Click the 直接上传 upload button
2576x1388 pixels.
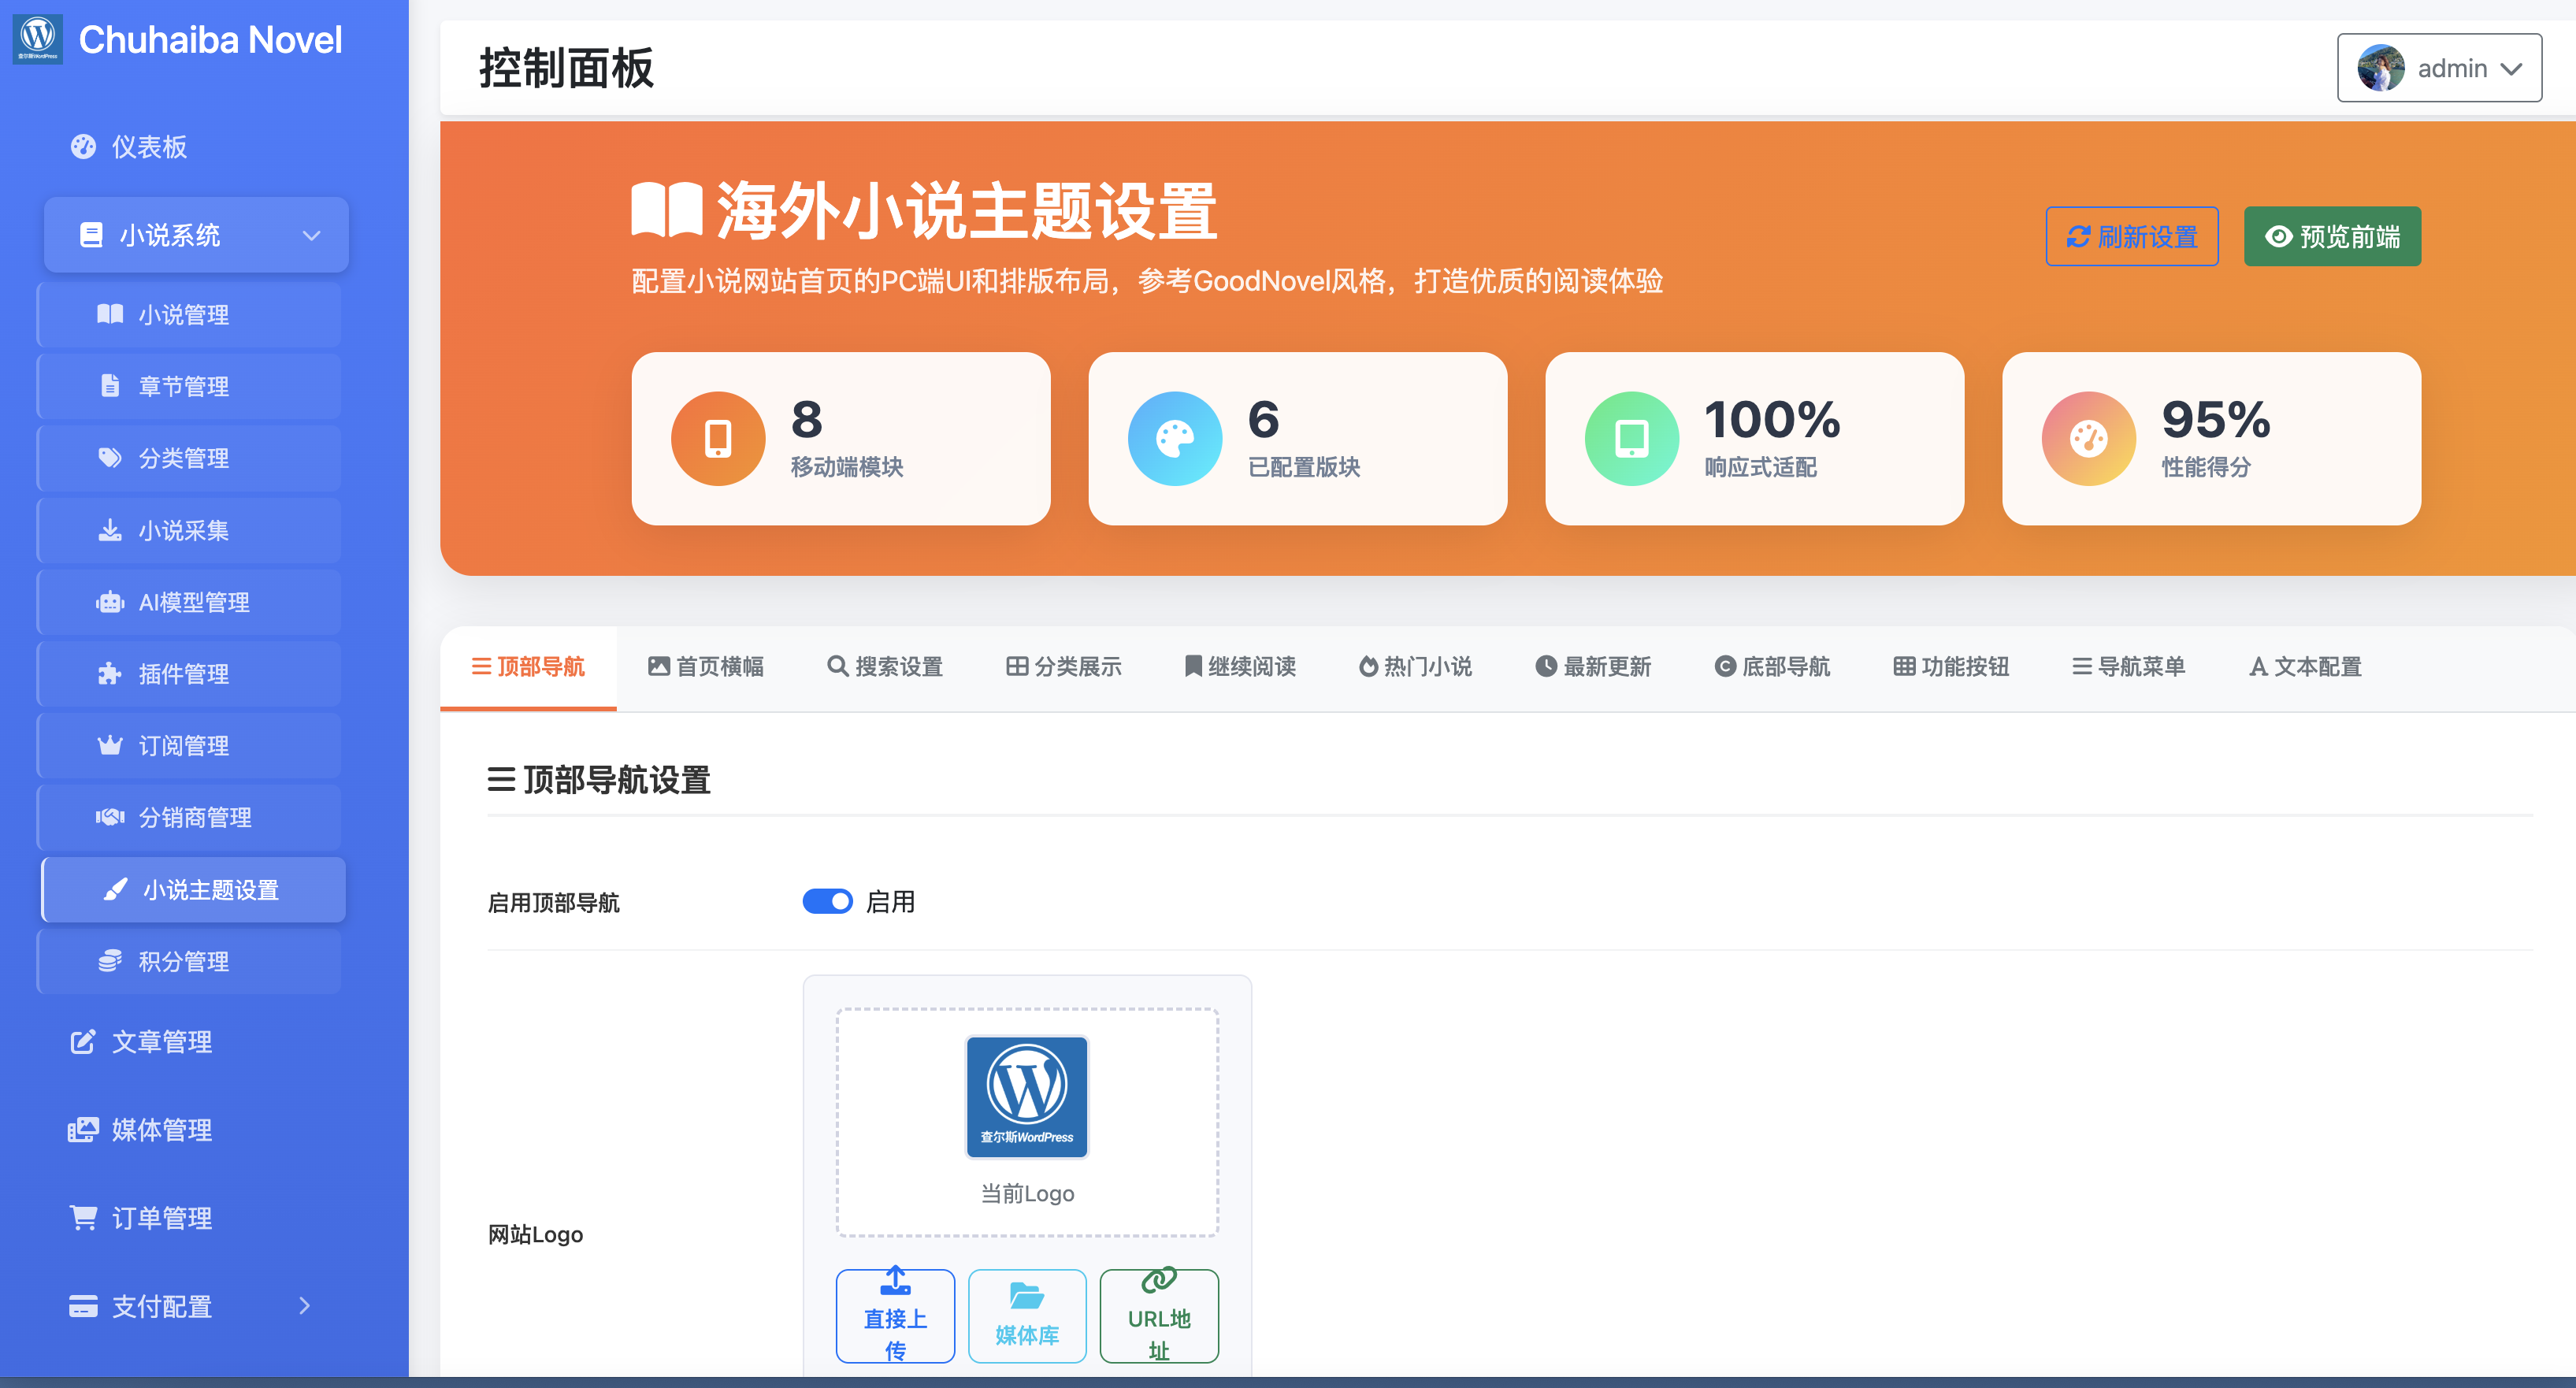895,1316
